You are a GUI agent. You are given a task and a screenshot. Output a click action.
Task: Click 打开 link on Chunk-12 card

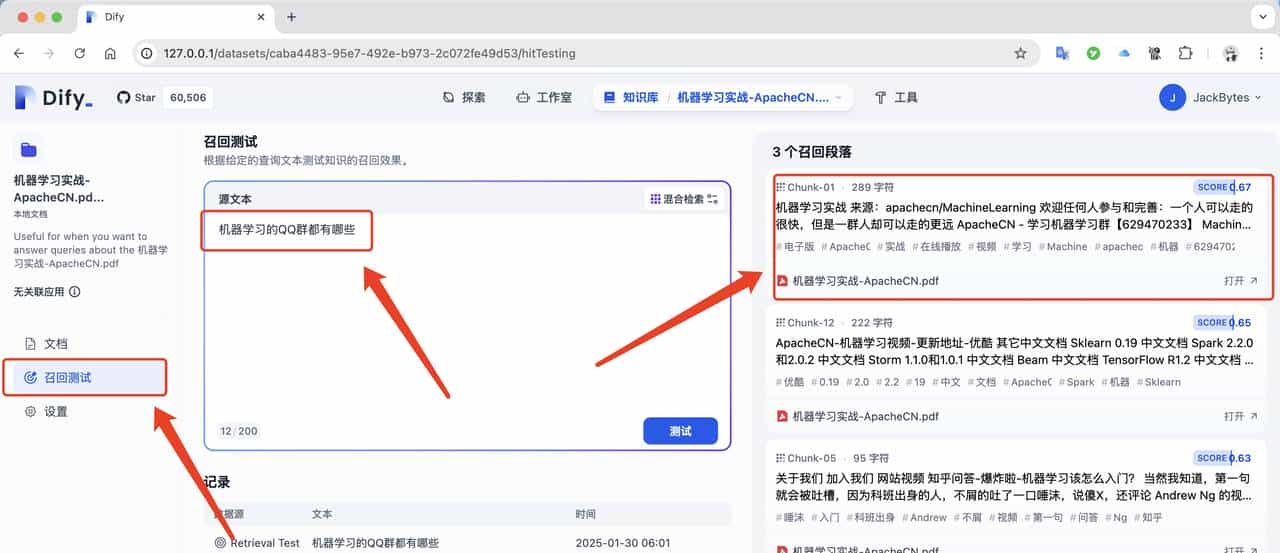pyautogui.click(x=1240, y=416)
